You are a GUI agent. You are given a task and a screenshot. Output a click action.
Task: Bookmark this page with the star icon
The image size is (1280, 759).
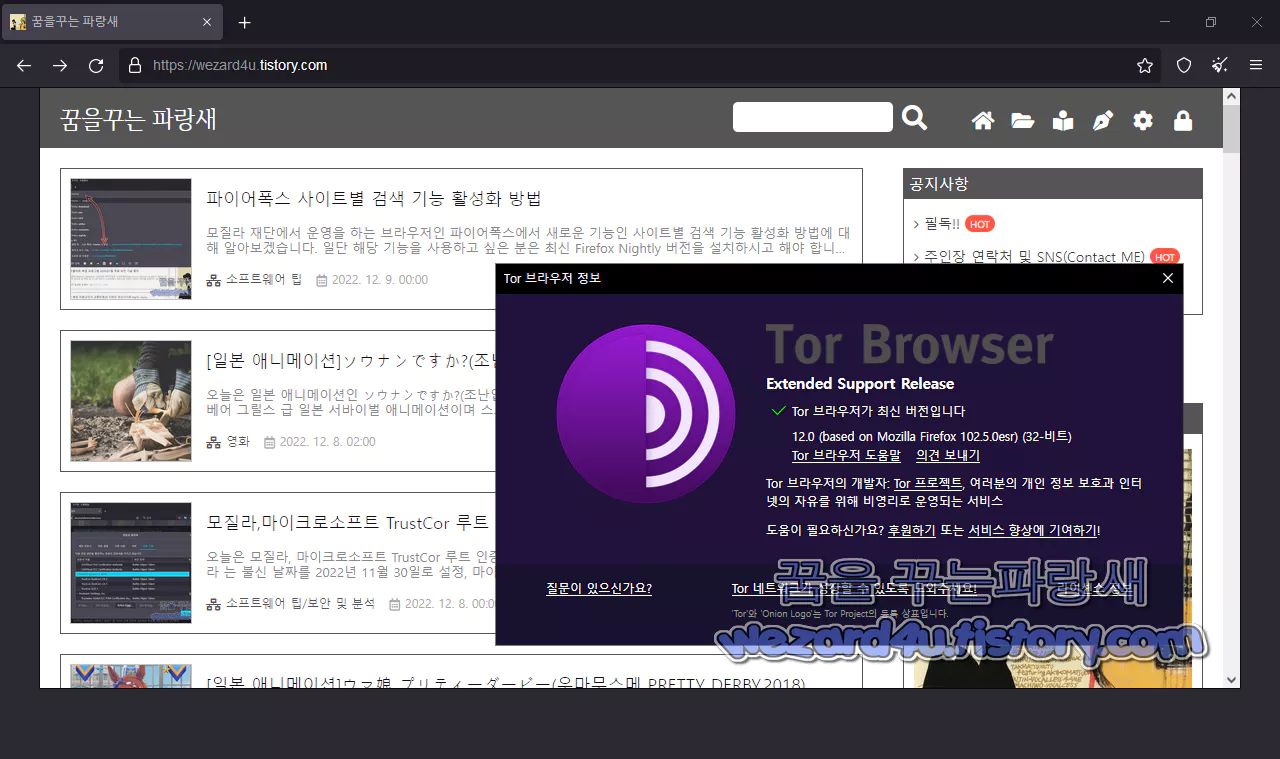pos(1145,65)
